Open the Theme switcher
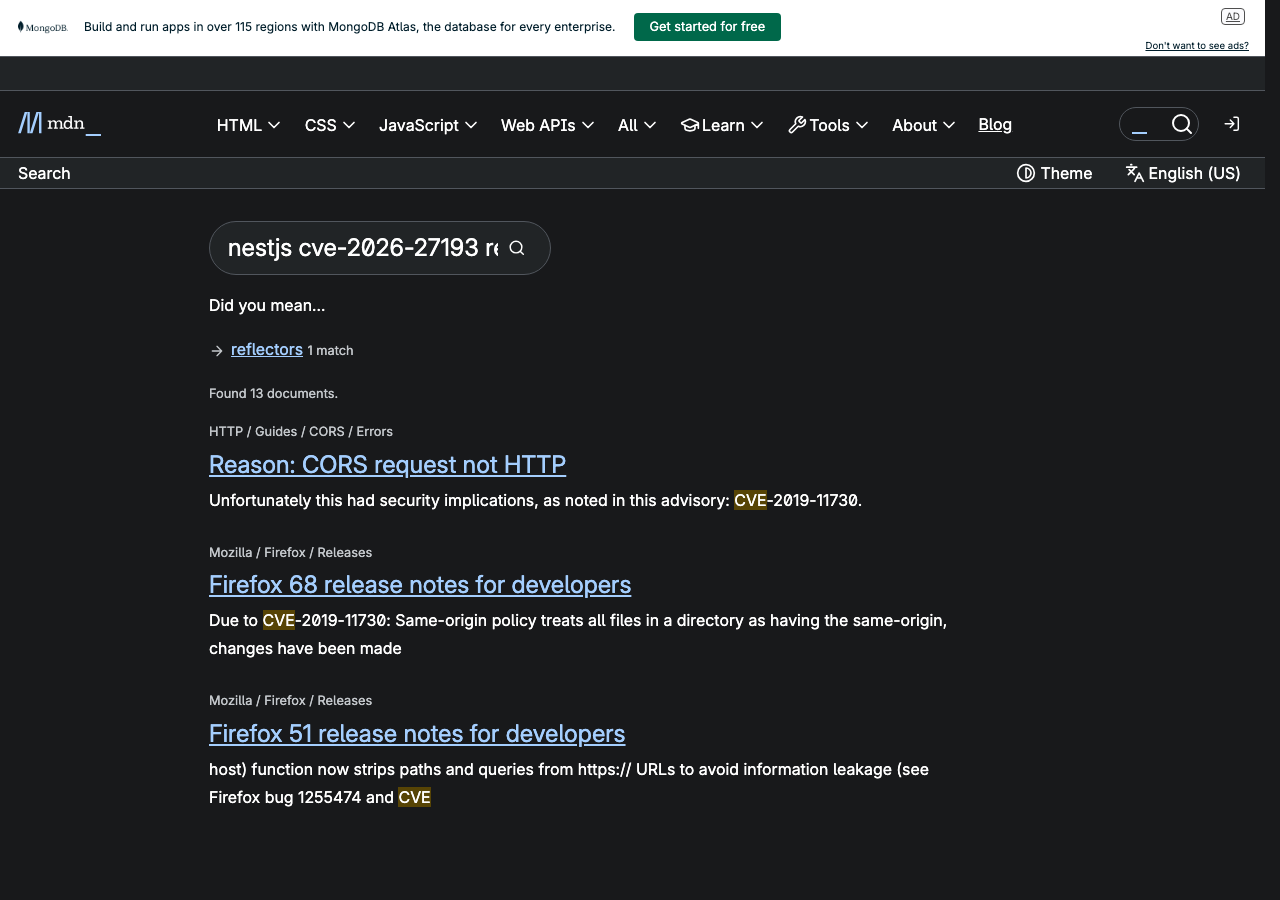This screenshot has height=900, width=1280. coord(1054,173)
